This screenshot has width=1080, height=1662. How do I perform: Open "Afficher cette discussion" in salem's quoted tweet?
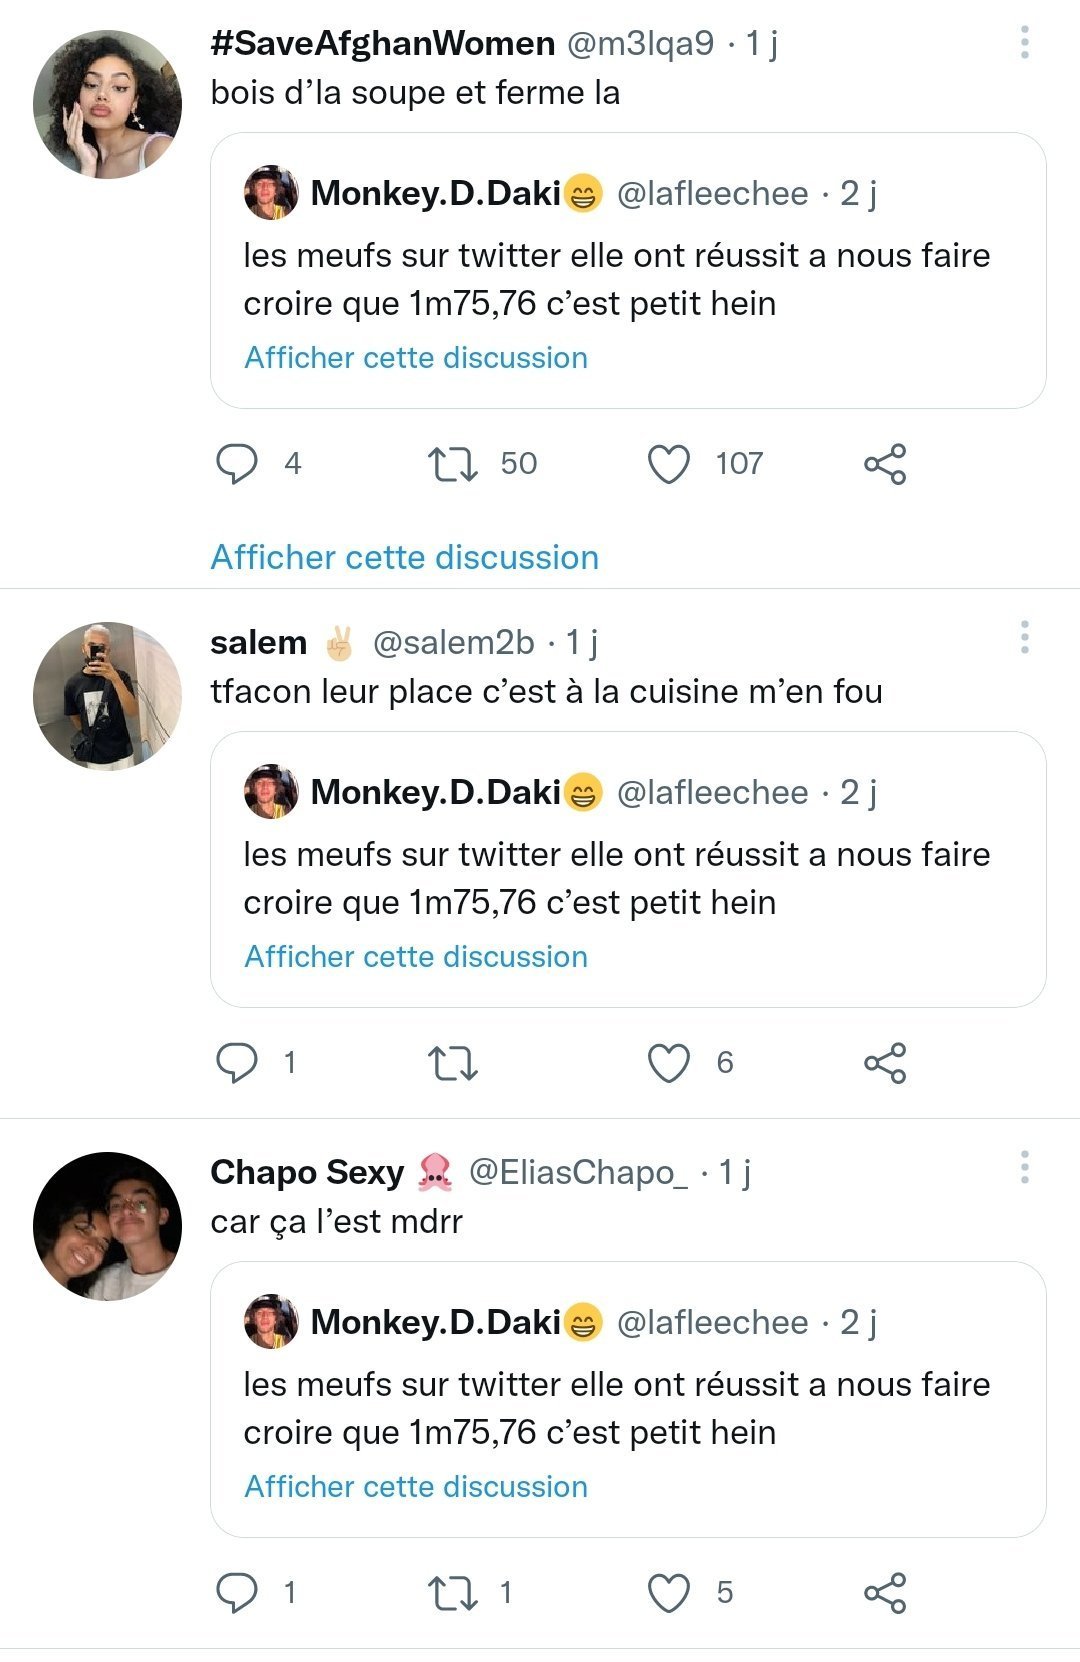click(416, 957)
